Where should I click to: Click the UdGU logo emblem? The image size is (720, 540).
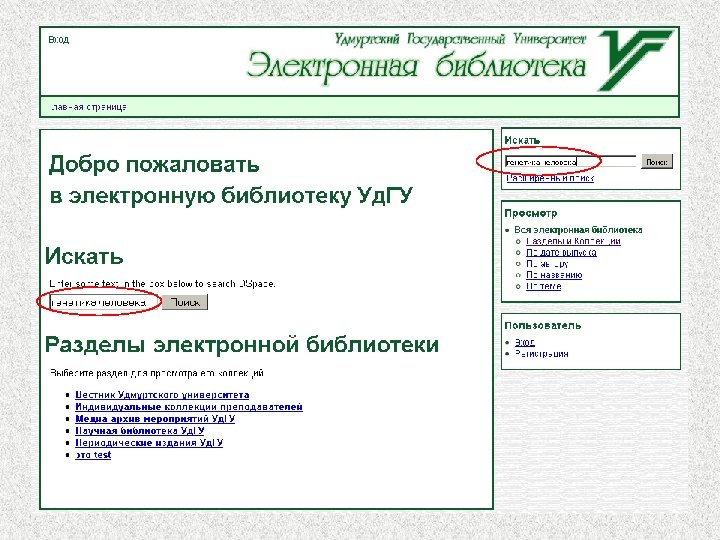(635, 60)
